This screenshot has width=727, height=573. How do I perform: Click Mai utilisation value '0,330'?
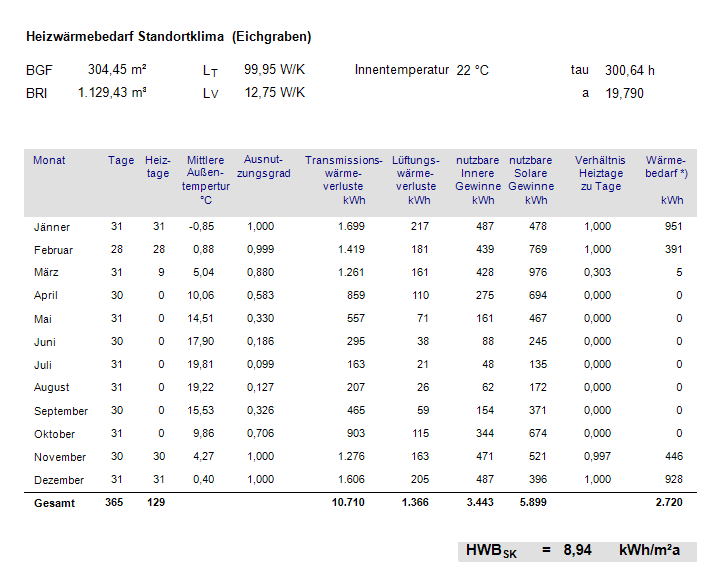260,318
